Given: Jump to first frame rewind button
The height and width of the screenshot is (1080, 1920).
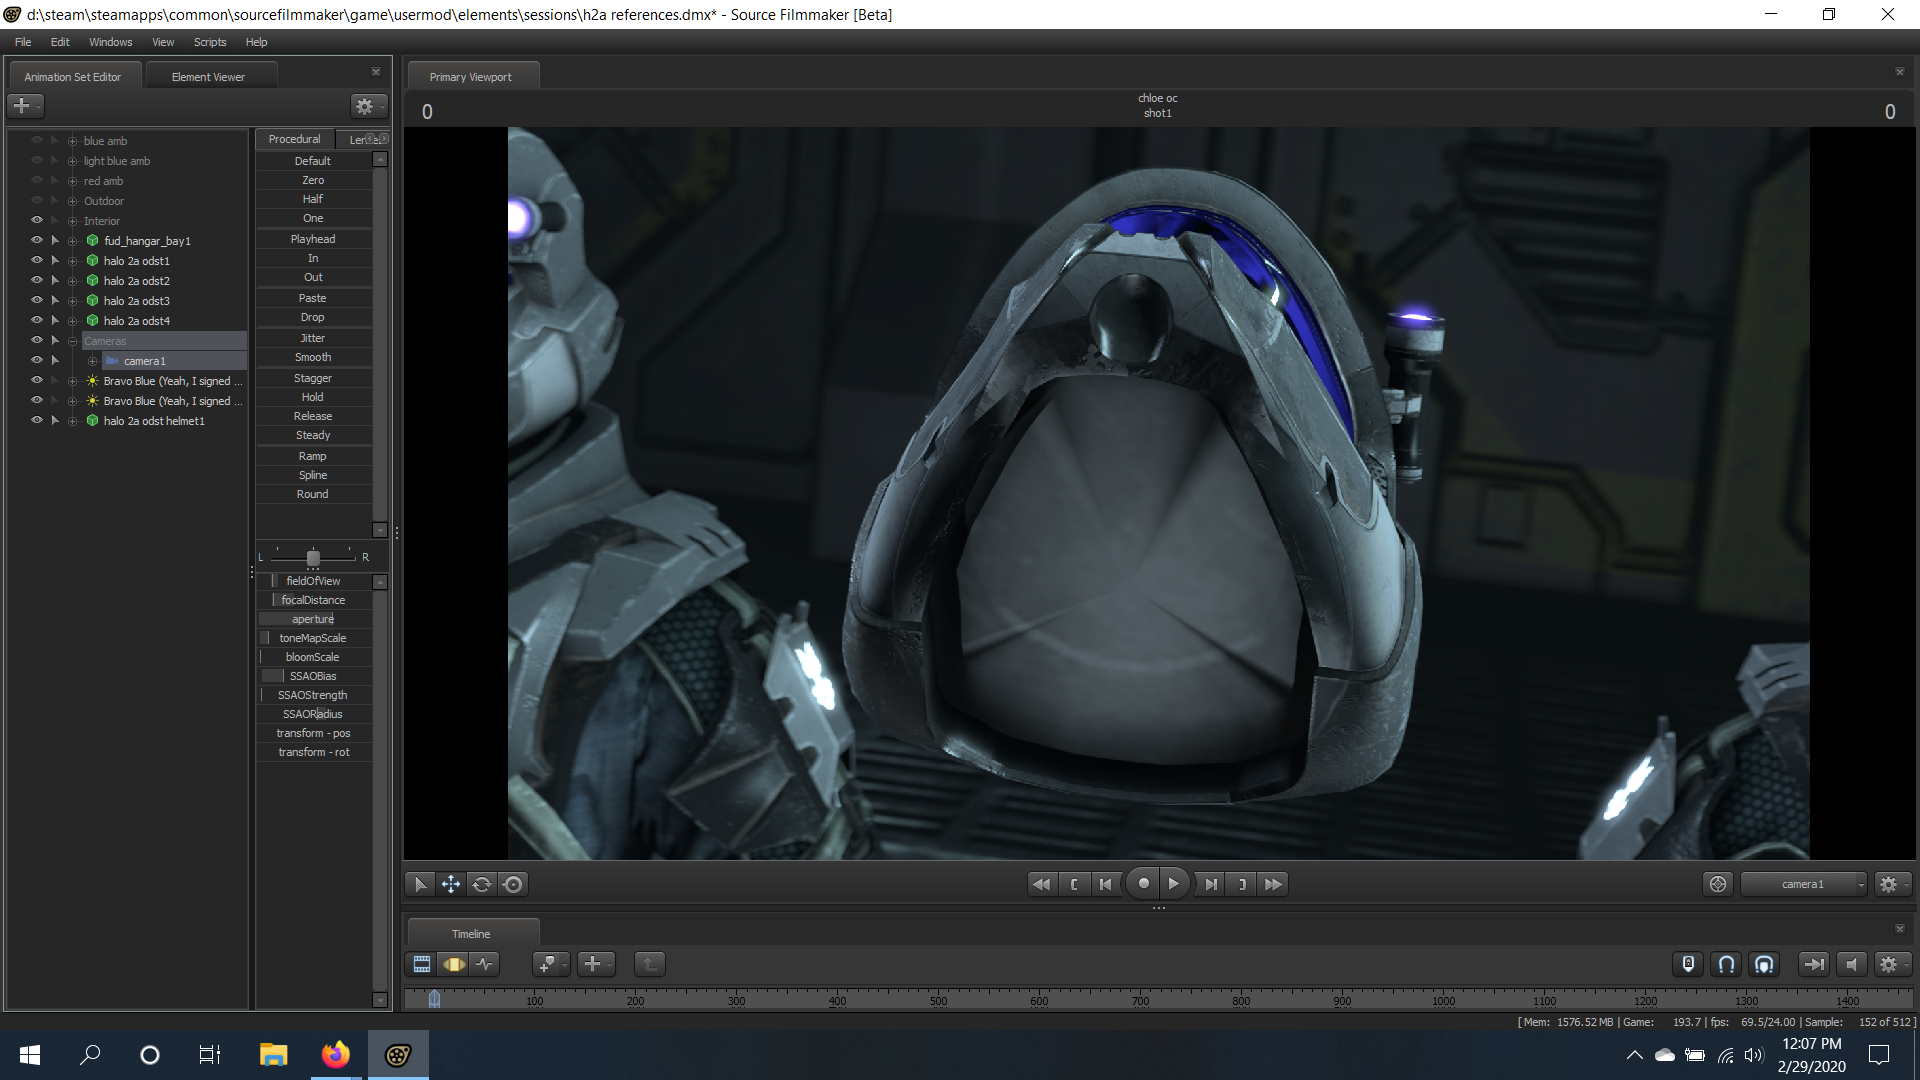Looking at the screenshot, I should (1041, 884).
